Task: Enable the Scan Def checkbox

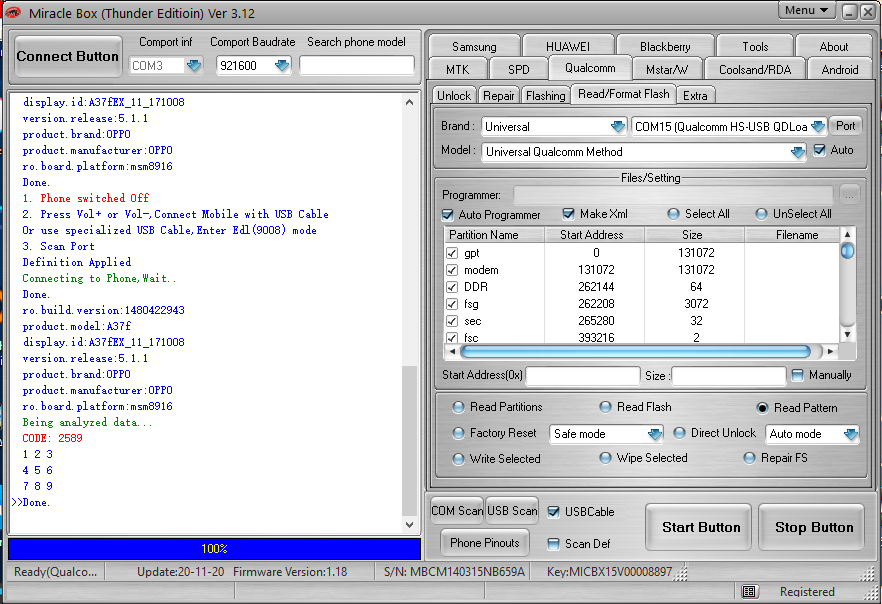Action: click(554, 544)
